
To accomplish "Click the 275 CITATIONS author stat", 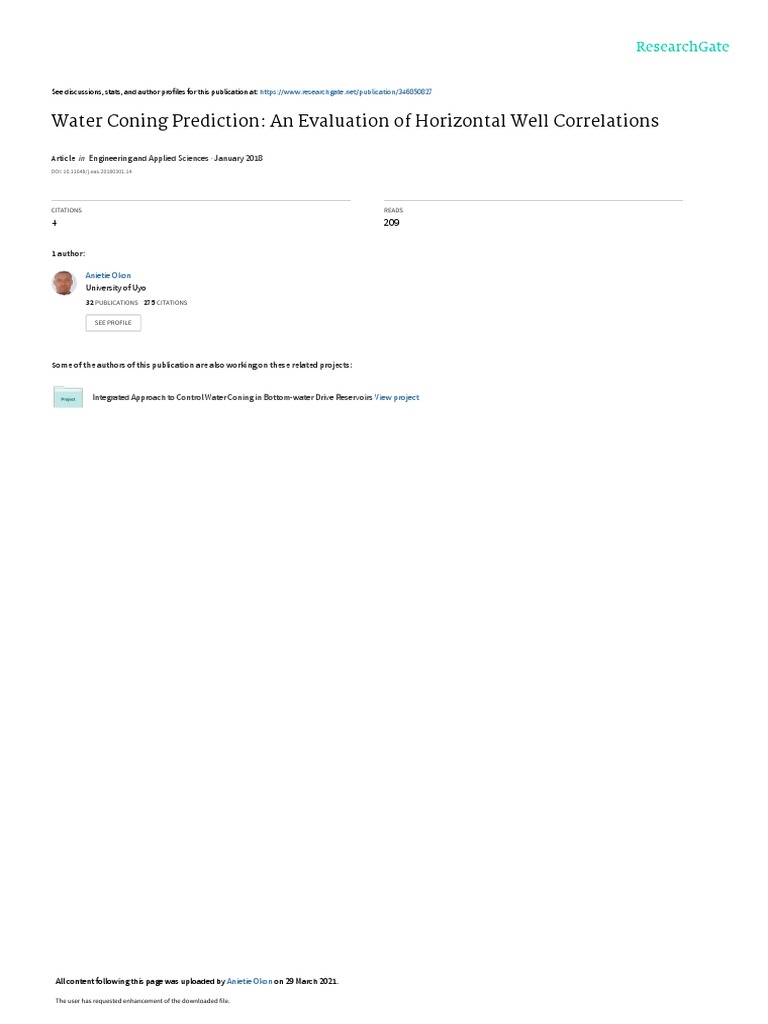I will pos(166,303).
